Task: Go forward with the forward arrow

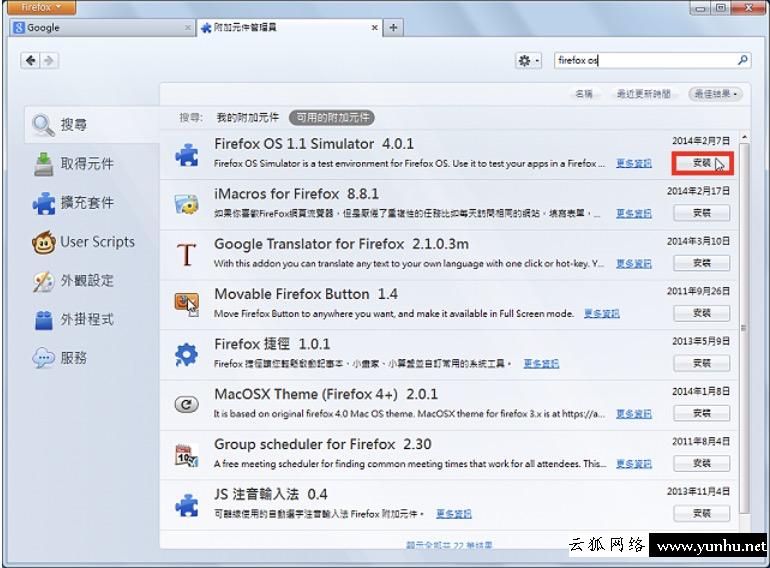Action: 49,60
